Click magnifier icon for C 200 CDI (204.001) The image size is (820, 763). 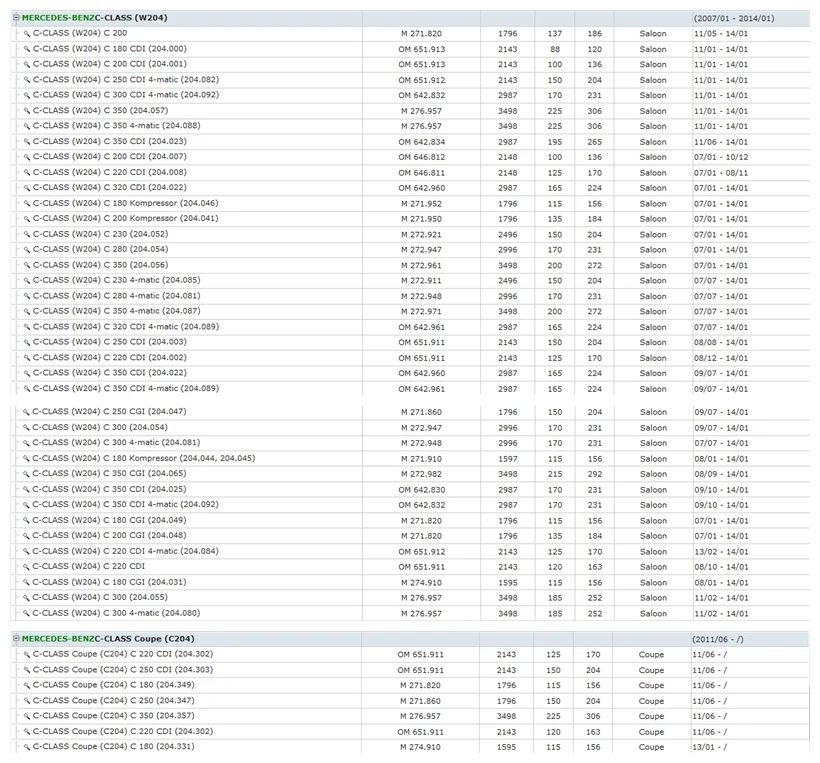pos(27,64)
